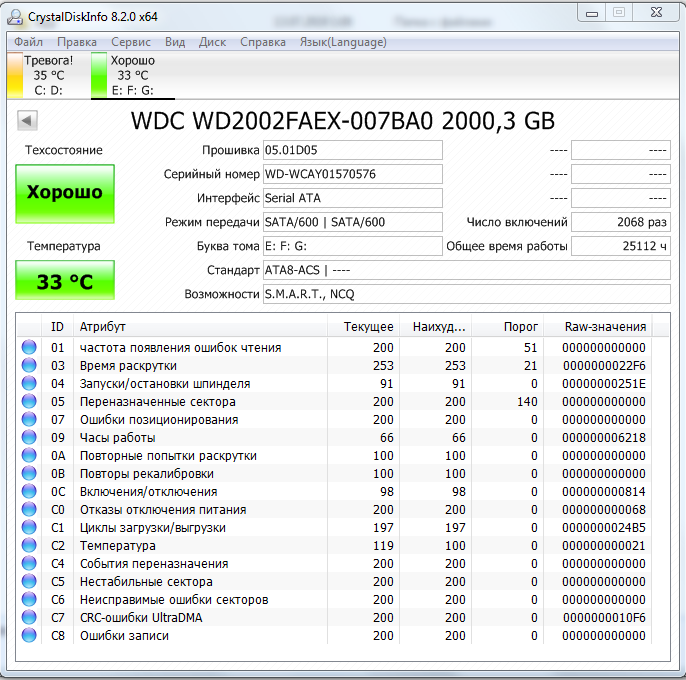Open the Справка menu
The height and width of the screenshot is (680, 686).
262,42
